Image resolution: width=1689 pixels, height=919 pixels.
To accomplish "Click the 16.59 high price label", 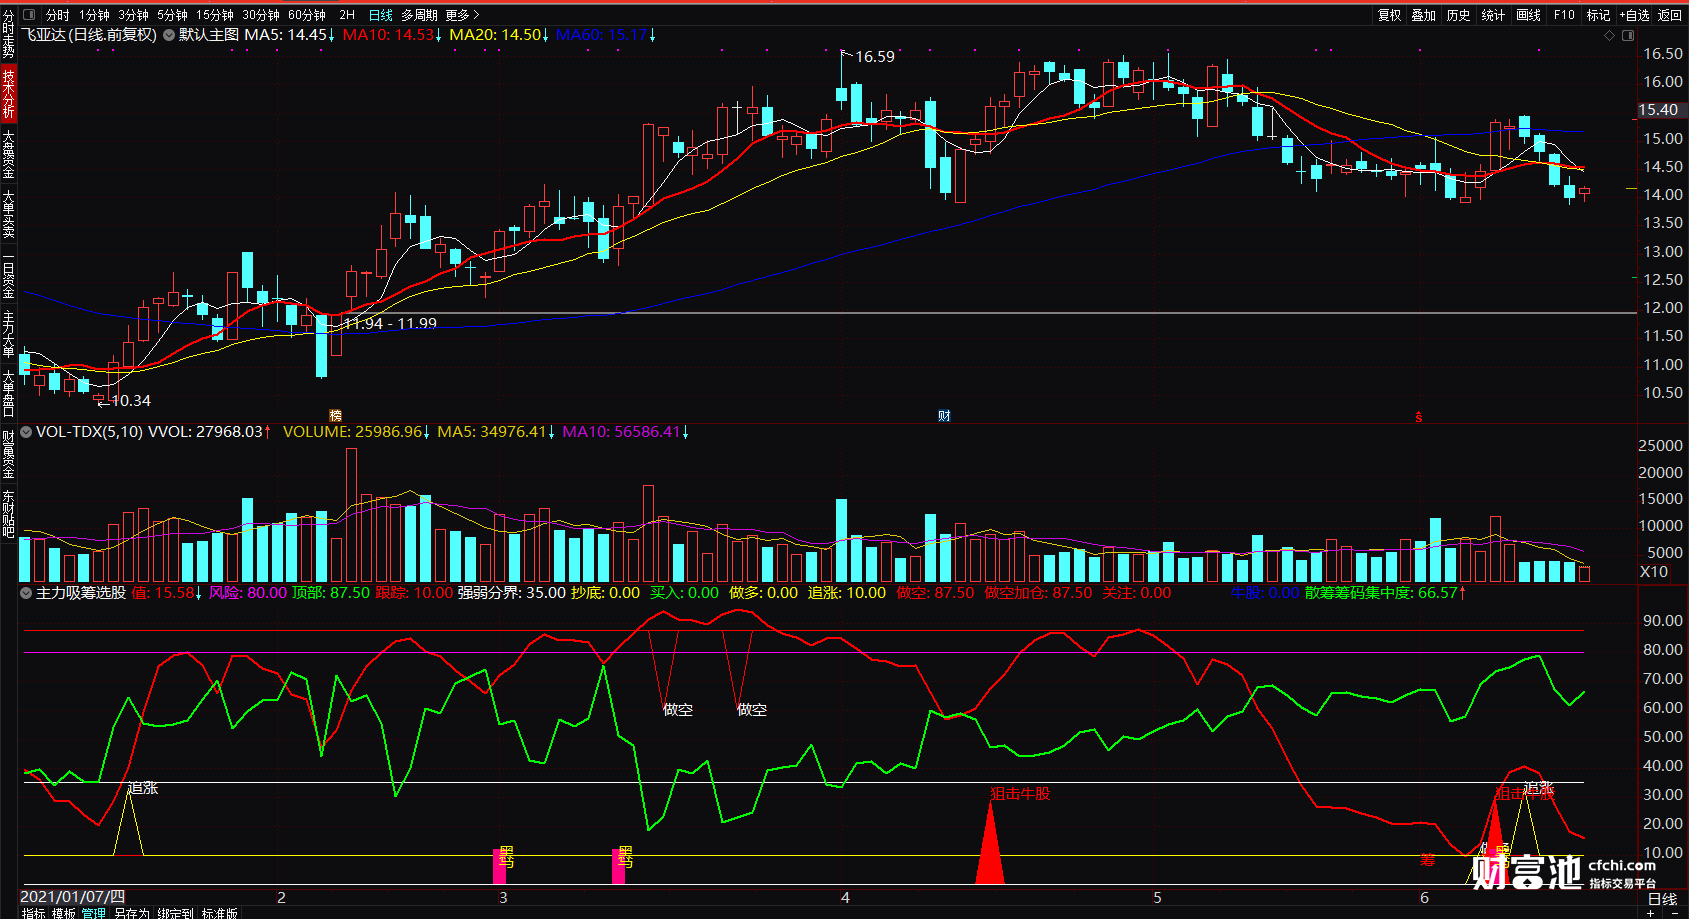I will click(x=875, y=57).
